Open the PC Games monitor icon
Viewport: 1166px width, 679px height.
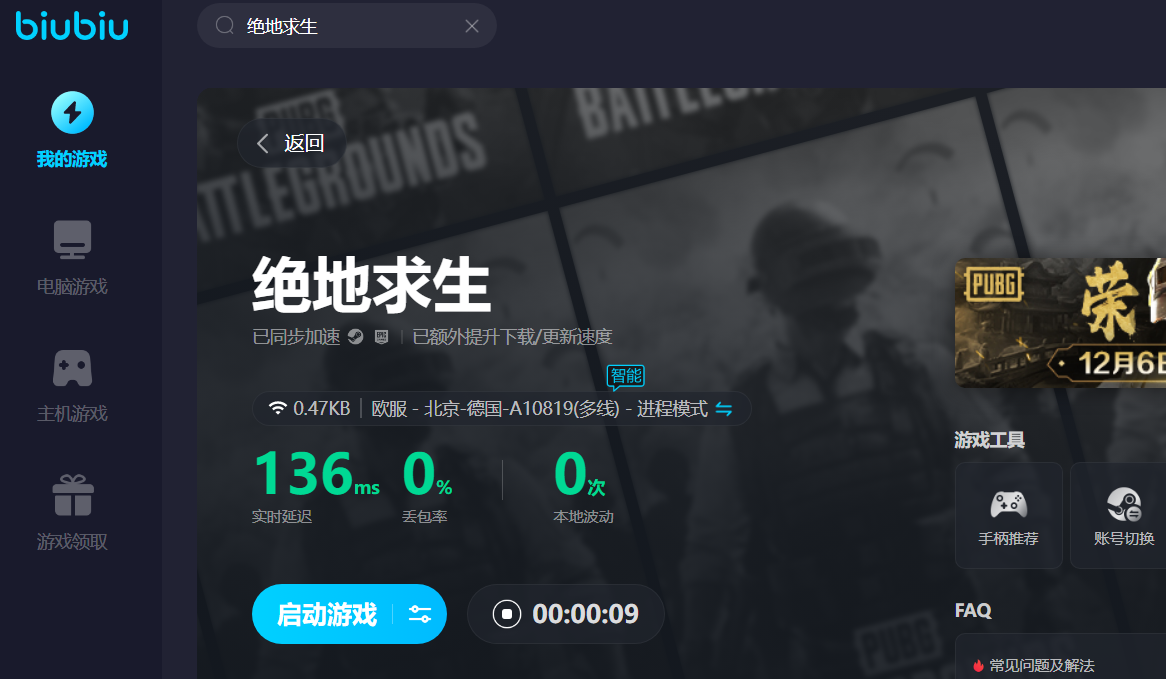[72, 240]
